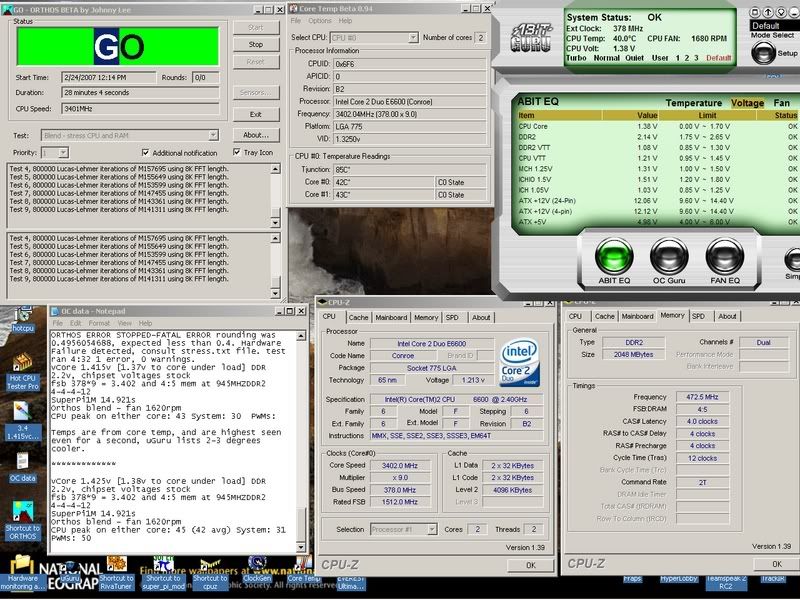Click the ORTHOS Start Time field
The image size is (800, 600).
tap(109, 78)
